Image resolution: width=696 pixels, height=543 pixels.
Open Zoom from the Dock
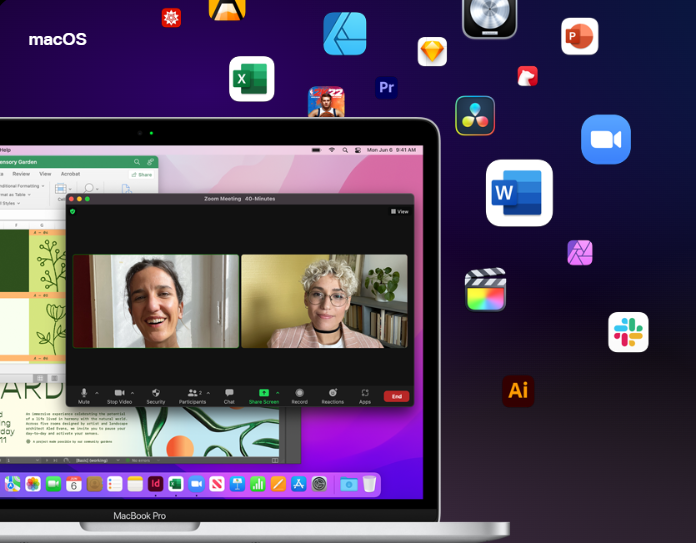point(196,484)
